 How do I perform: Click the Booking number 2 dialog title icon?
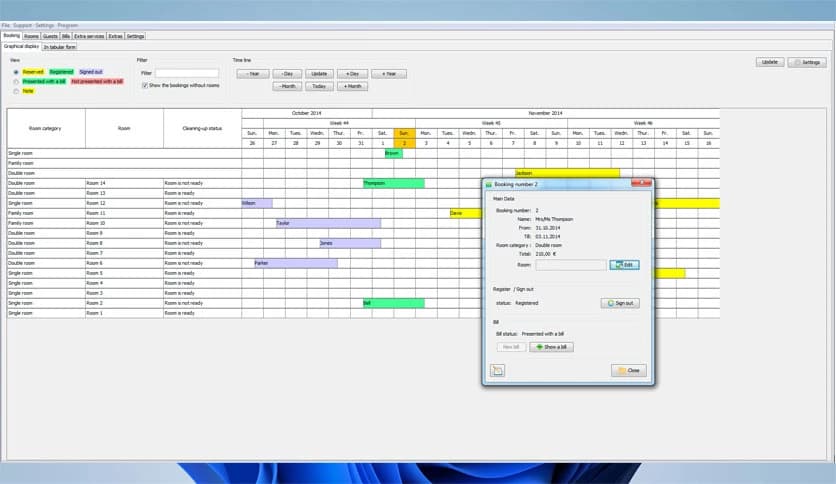[x=489, y=185]
